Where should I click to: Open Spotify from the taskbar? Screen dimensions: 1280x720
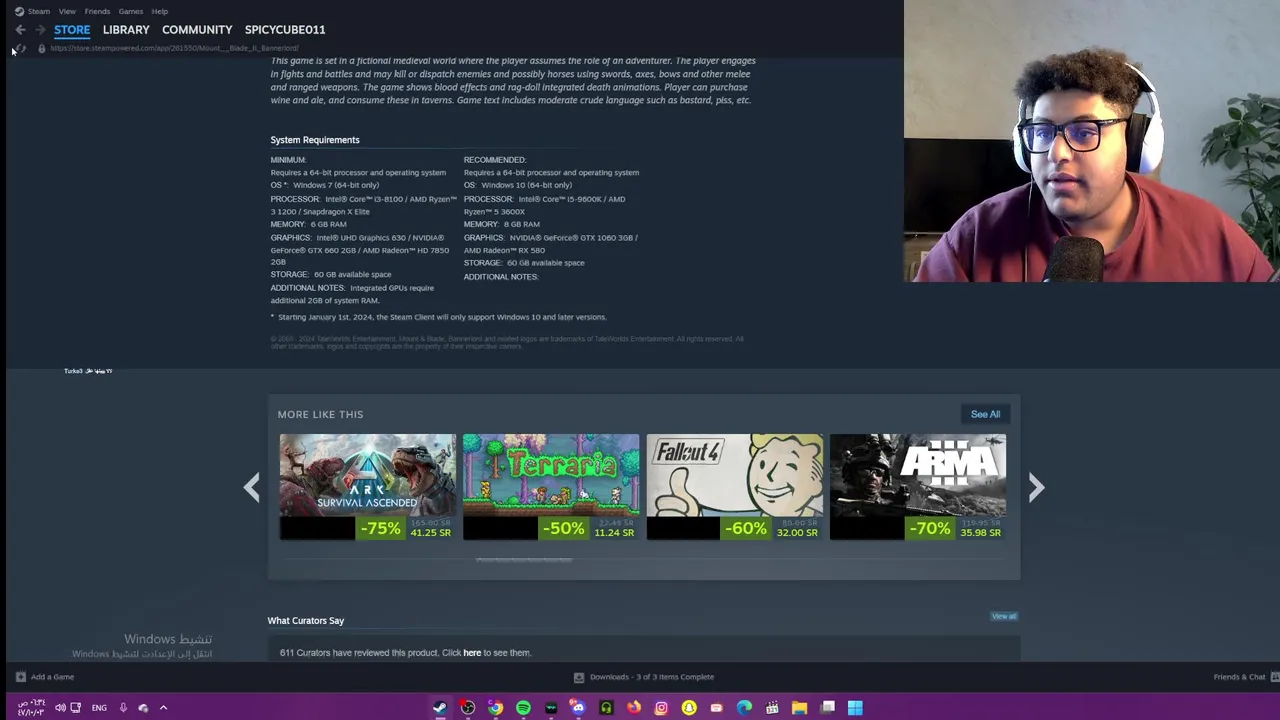pyautogui.click(x=523, y=708)
